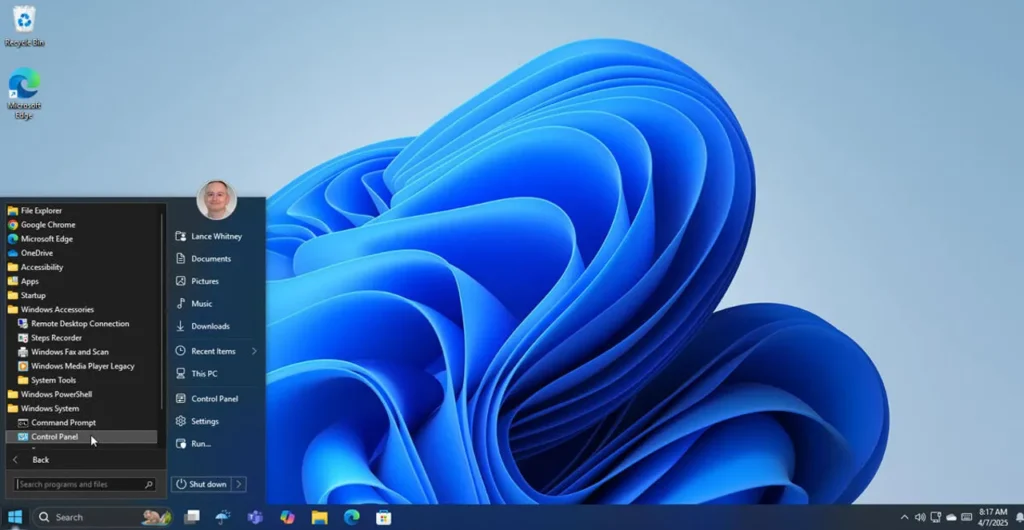This screenshot has height=530, width=1024.
Task: Launch Windows Media Player Legacy
Action: [x=82, y=366]
